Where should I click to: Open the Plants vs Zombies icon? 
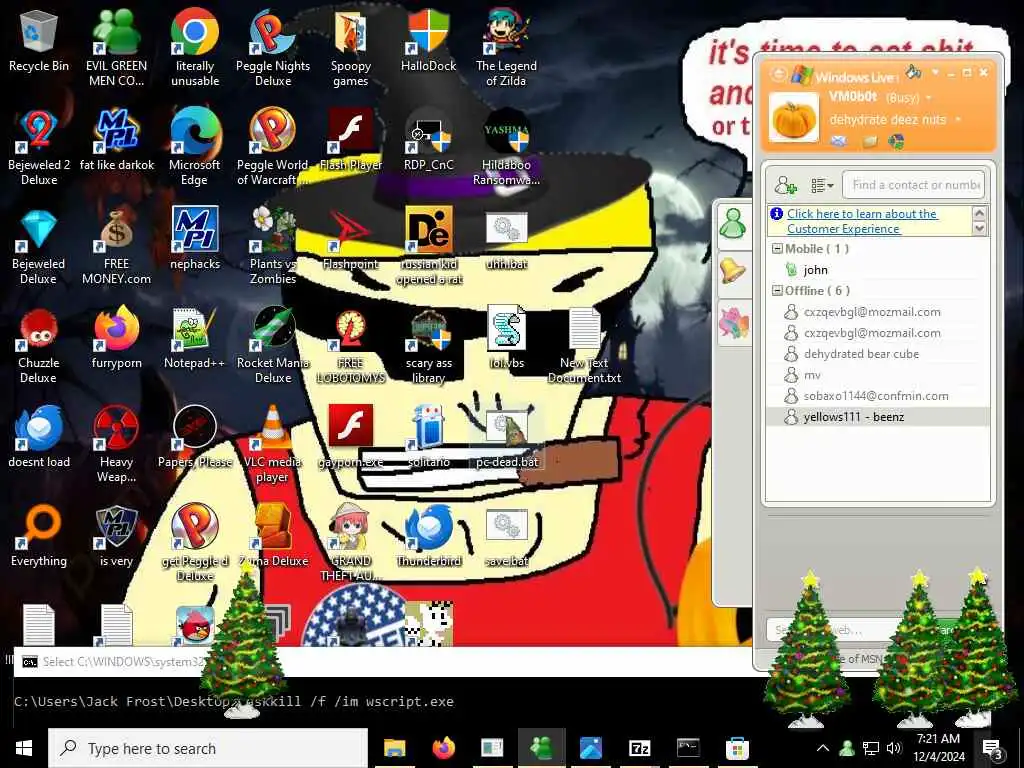click(x=273, y=247)
